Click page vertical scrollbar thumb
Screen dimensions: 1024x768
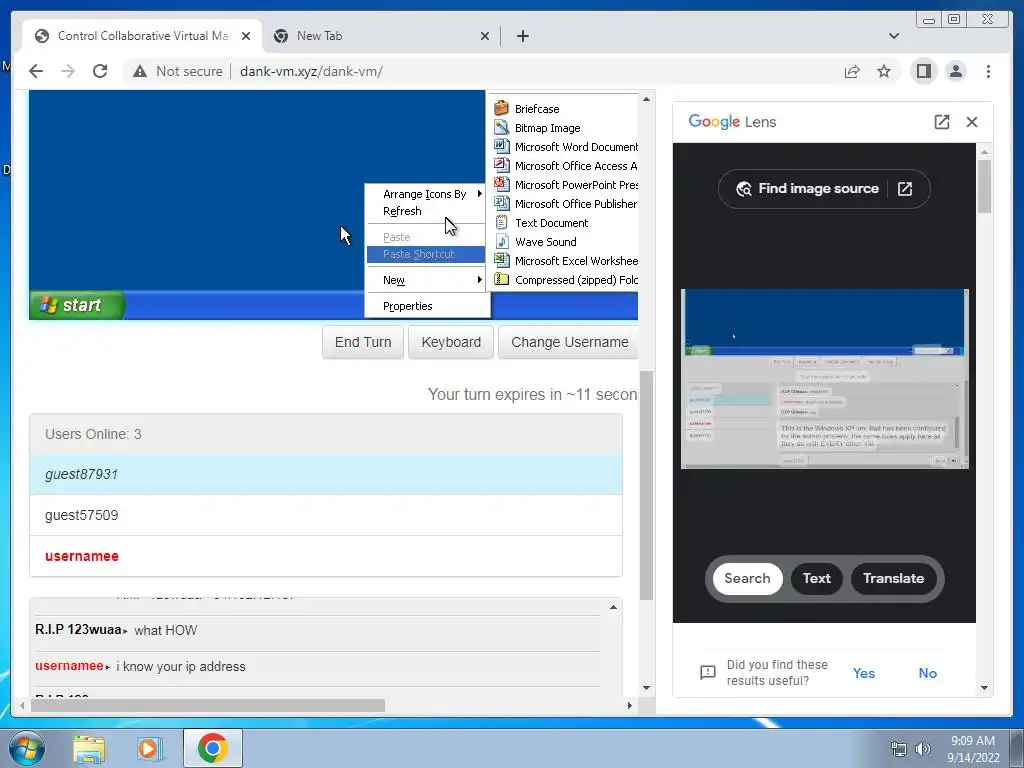[x=647, y=485]
